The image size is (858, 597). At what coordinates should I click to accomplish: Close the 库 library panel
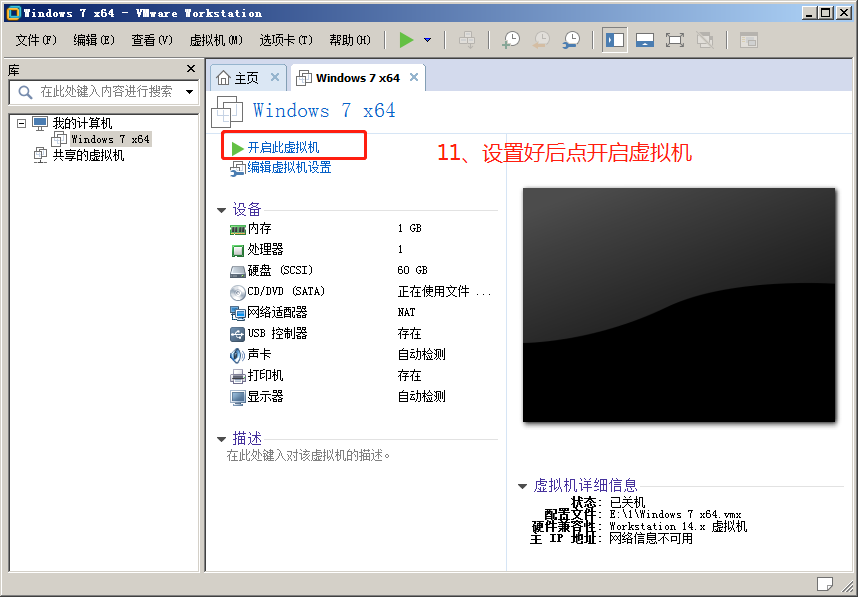[190, 68]
